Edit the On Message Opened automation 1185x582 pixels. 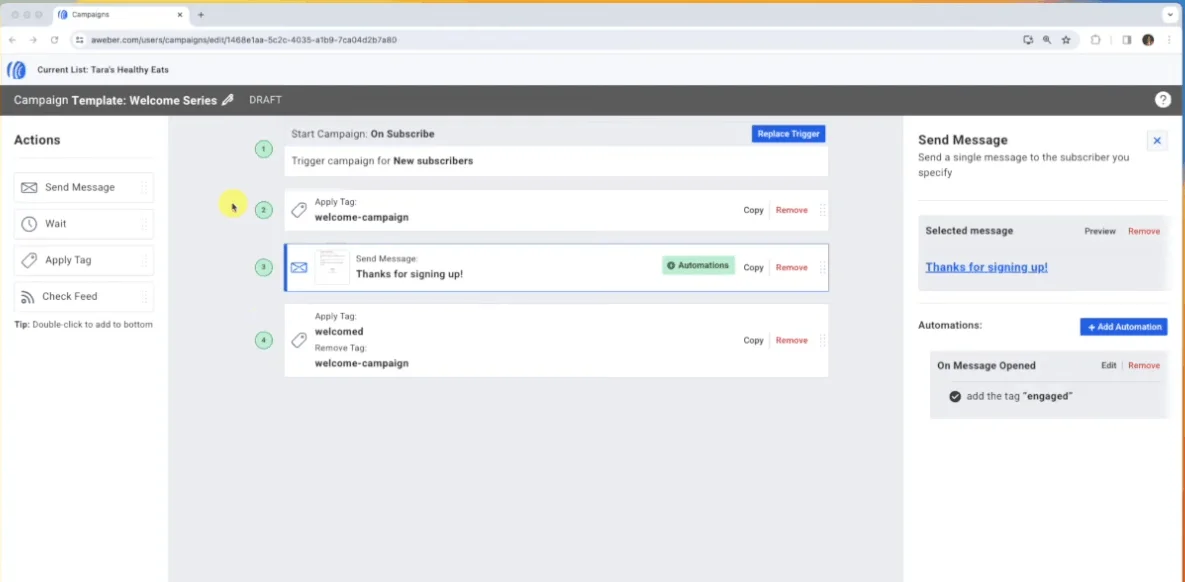[x=1108, y=365]
